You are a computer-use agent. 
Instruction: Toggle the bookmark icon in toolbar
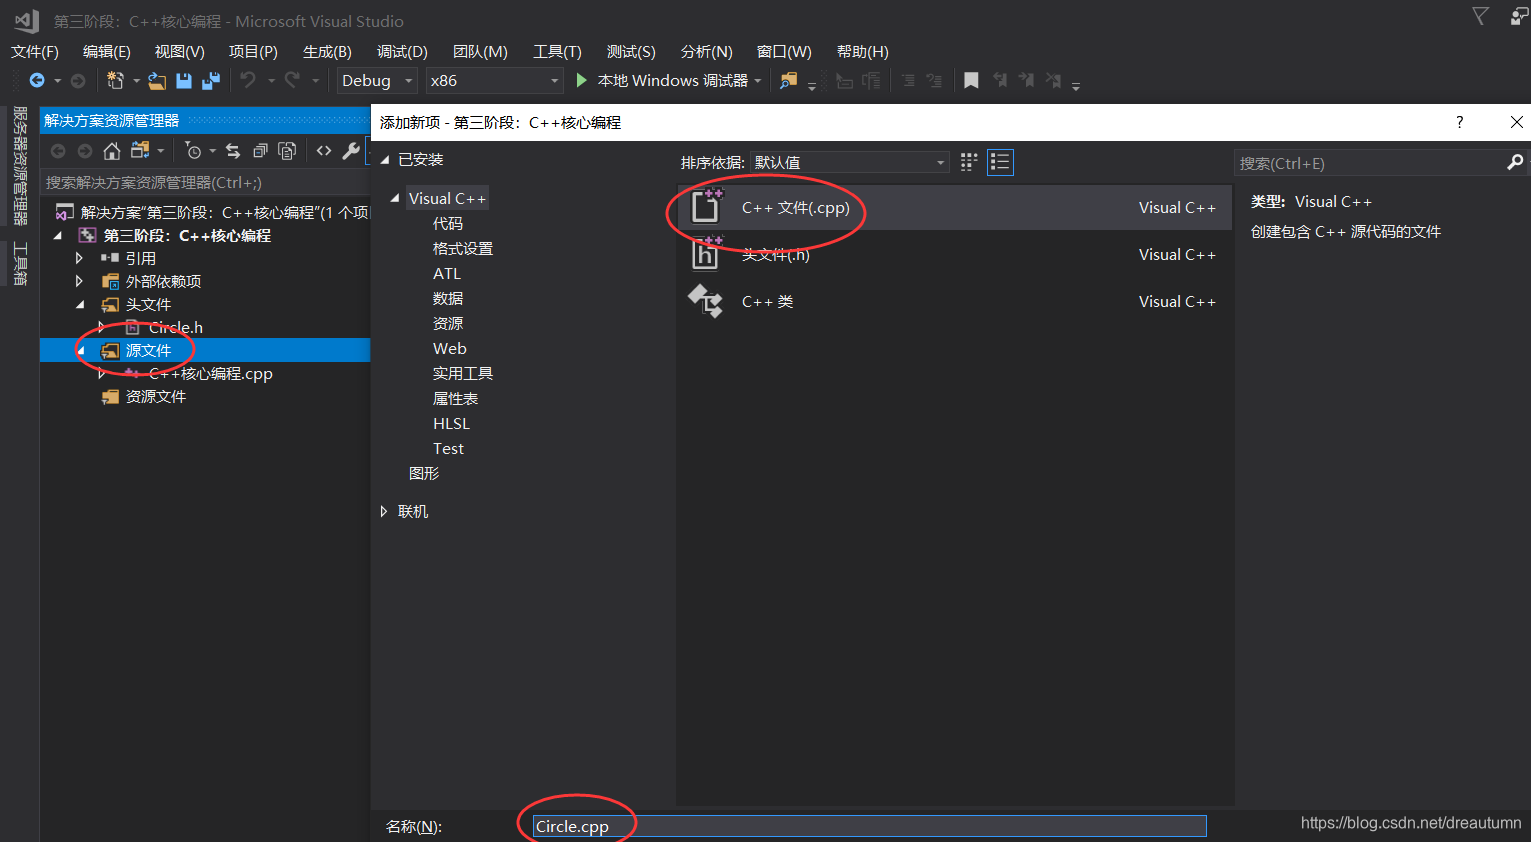coord(971,80)
